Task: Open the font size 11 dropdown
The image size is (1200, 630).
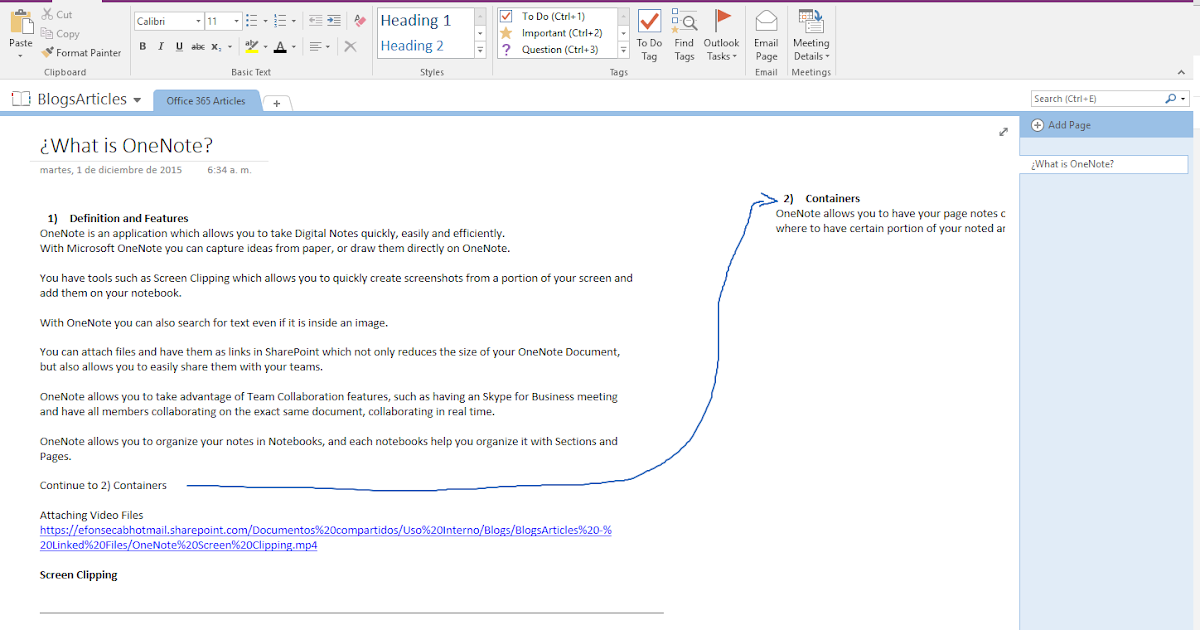Action: pyautogui.click(x=236, y=21)
